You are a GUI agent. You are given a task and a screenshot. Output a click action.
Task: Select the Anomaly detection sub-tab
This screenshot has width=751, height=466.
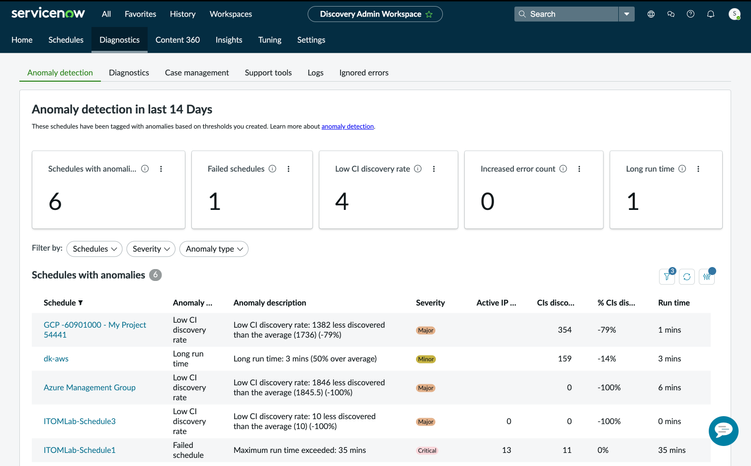pos(60,73)
